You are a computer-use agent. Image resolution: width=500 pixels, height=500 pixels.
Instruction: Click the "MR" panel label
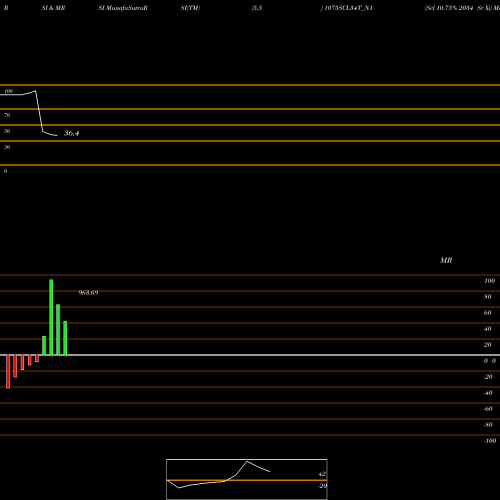446,260
